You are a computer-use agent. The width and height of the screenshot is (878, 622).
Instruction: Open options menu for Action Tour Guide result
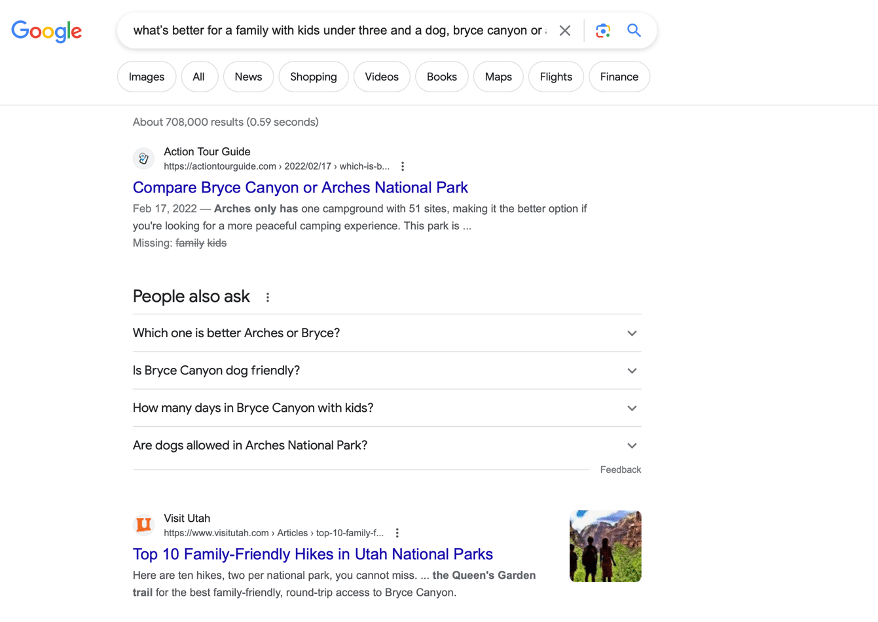[x=403, y=166]
